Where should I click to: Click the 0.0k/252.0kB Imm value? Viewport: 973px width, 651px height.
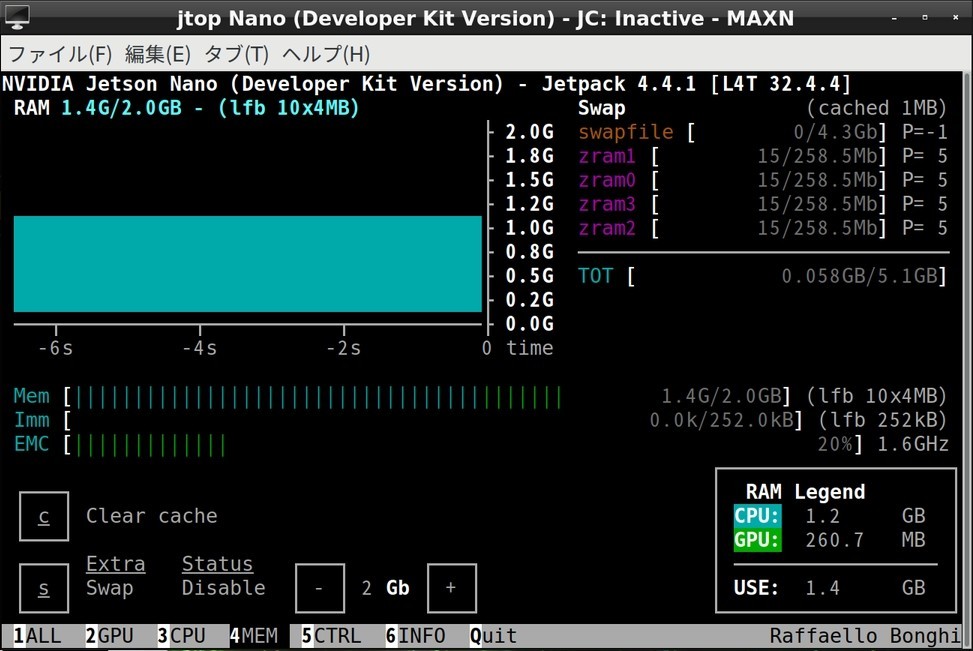(x=722, y=420)
